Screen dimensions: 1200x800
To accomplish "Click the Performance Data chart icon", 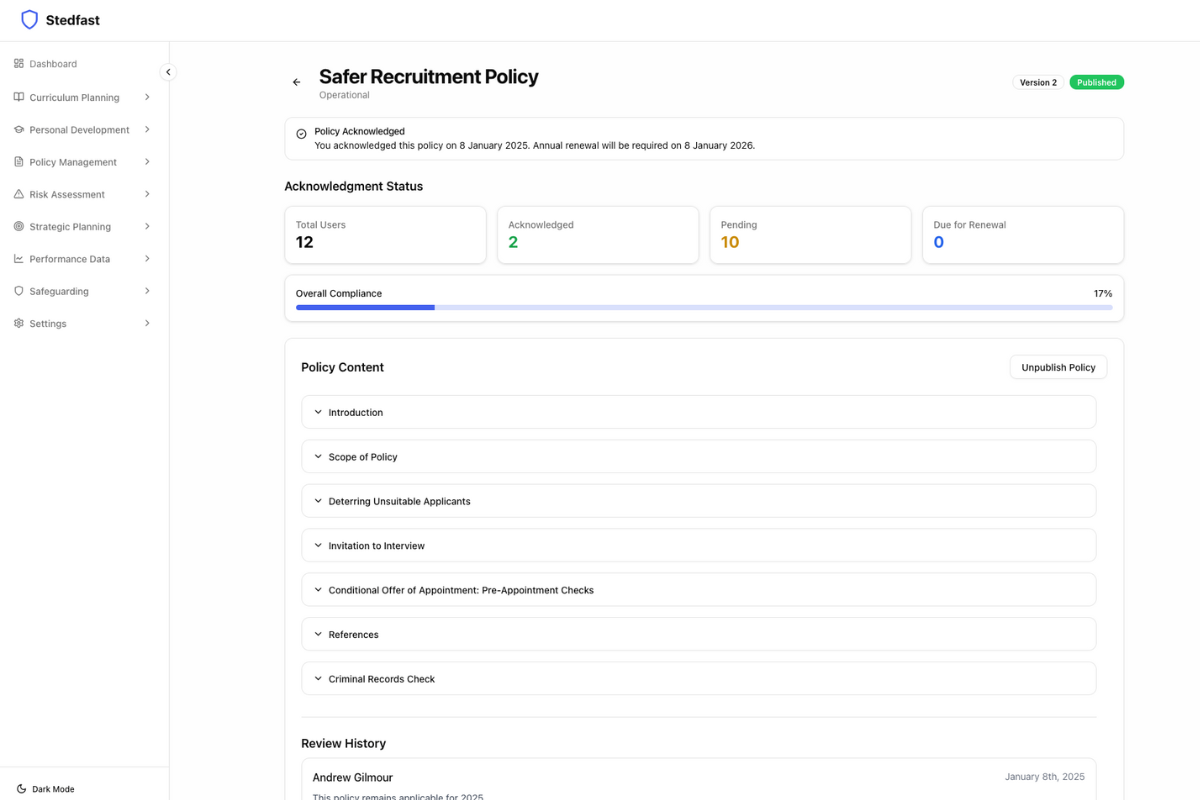I will pyautogui.click(x=19, y=259).
